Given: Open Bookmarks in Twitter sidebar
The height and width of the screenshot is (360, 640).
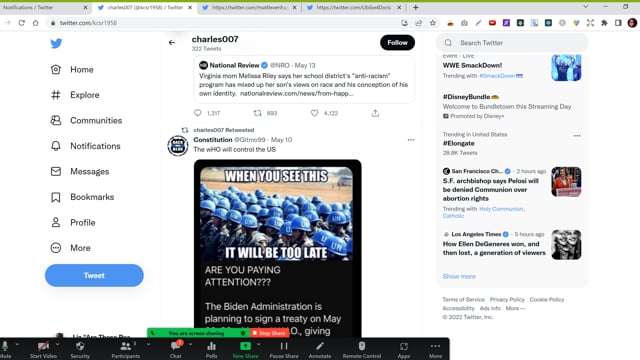Looking at the screenshot, I should pyautogui.click(x=82, y=197).
